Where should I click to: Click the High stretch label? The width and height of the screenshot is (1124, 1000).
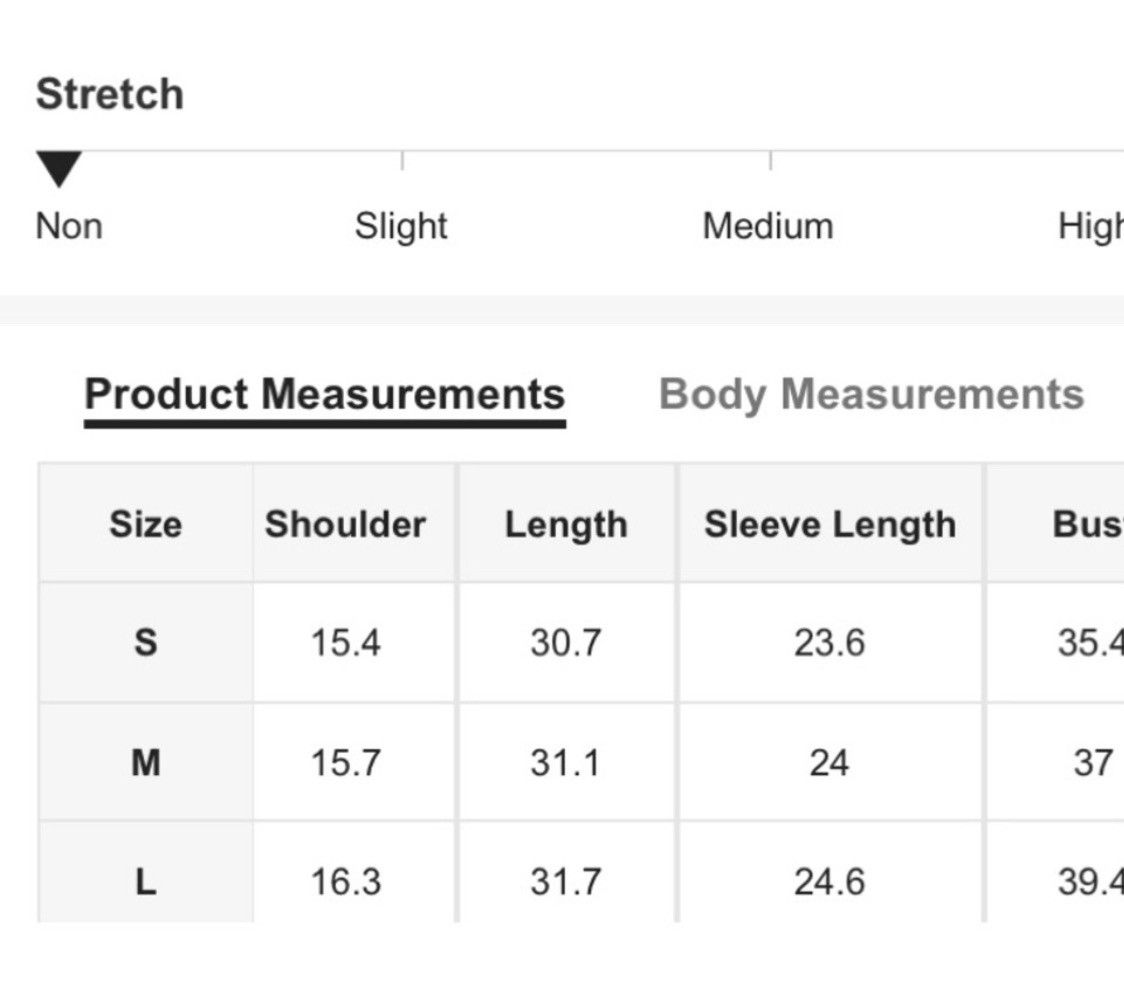pyautogui.click(x=1091, y=227)
